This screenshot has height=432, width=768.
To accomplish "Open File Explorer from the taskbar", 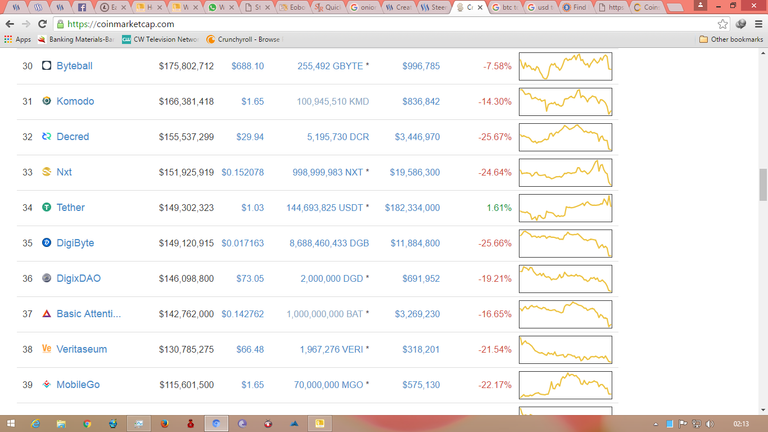I will (x=61, y=424).
